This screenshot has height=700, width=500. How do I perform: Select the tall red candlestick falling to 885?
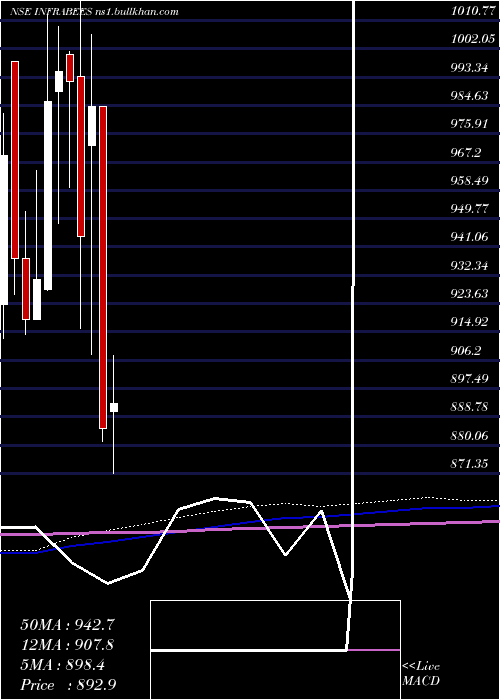103,267
